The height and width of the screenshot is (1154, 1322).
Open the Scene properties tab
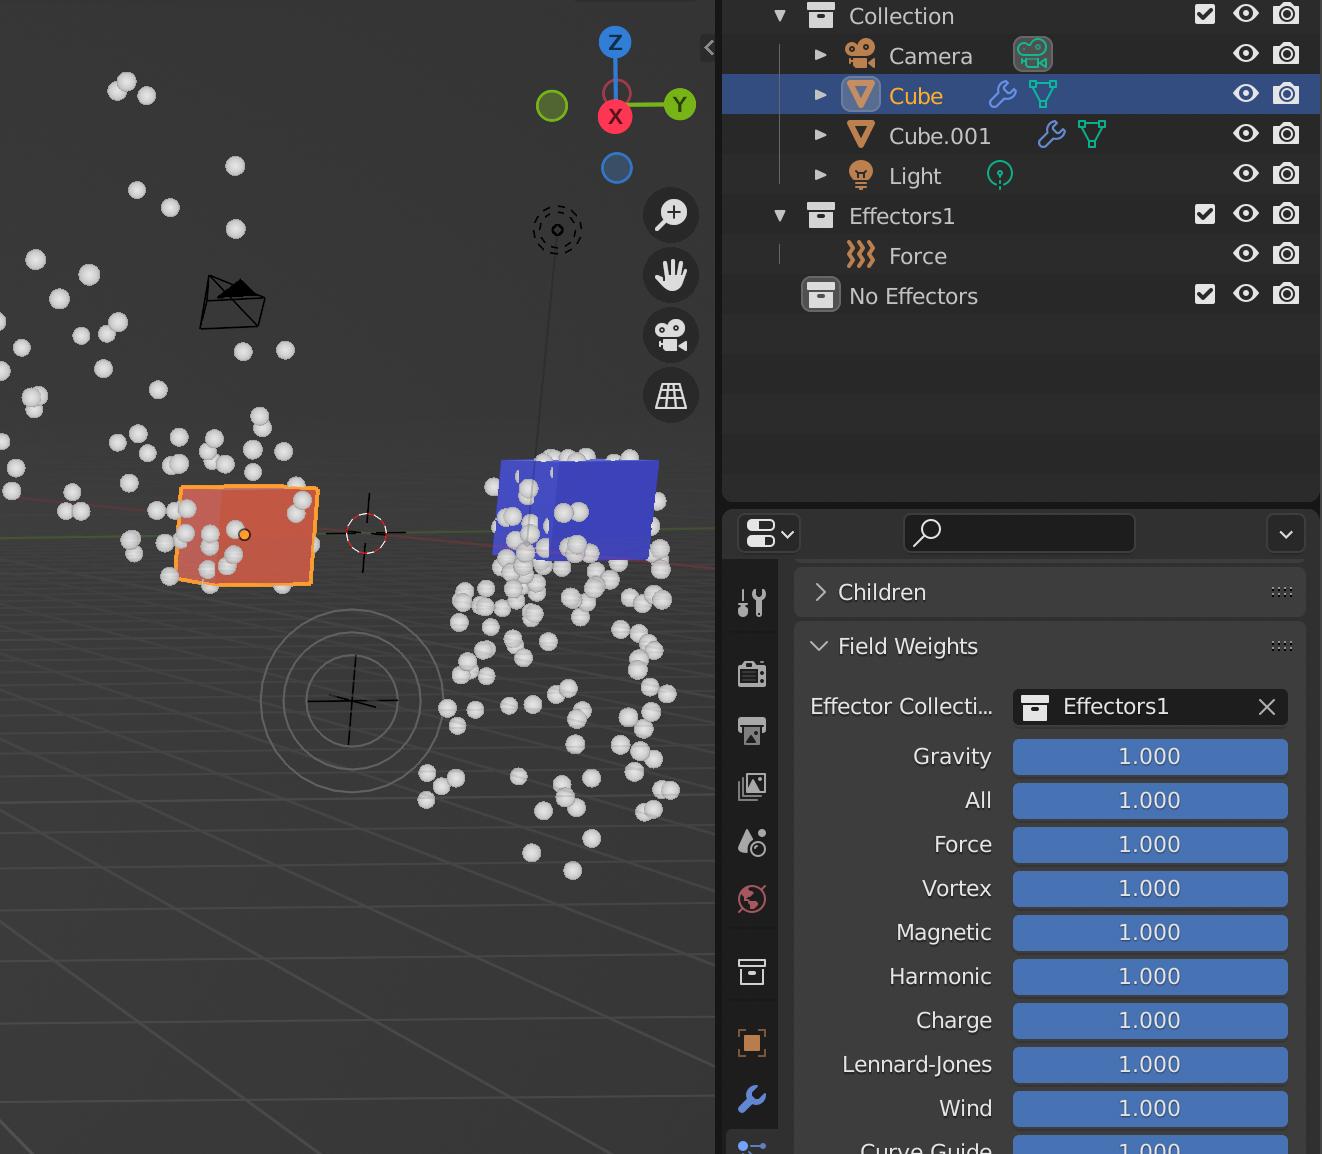click(x=752, y=842)
